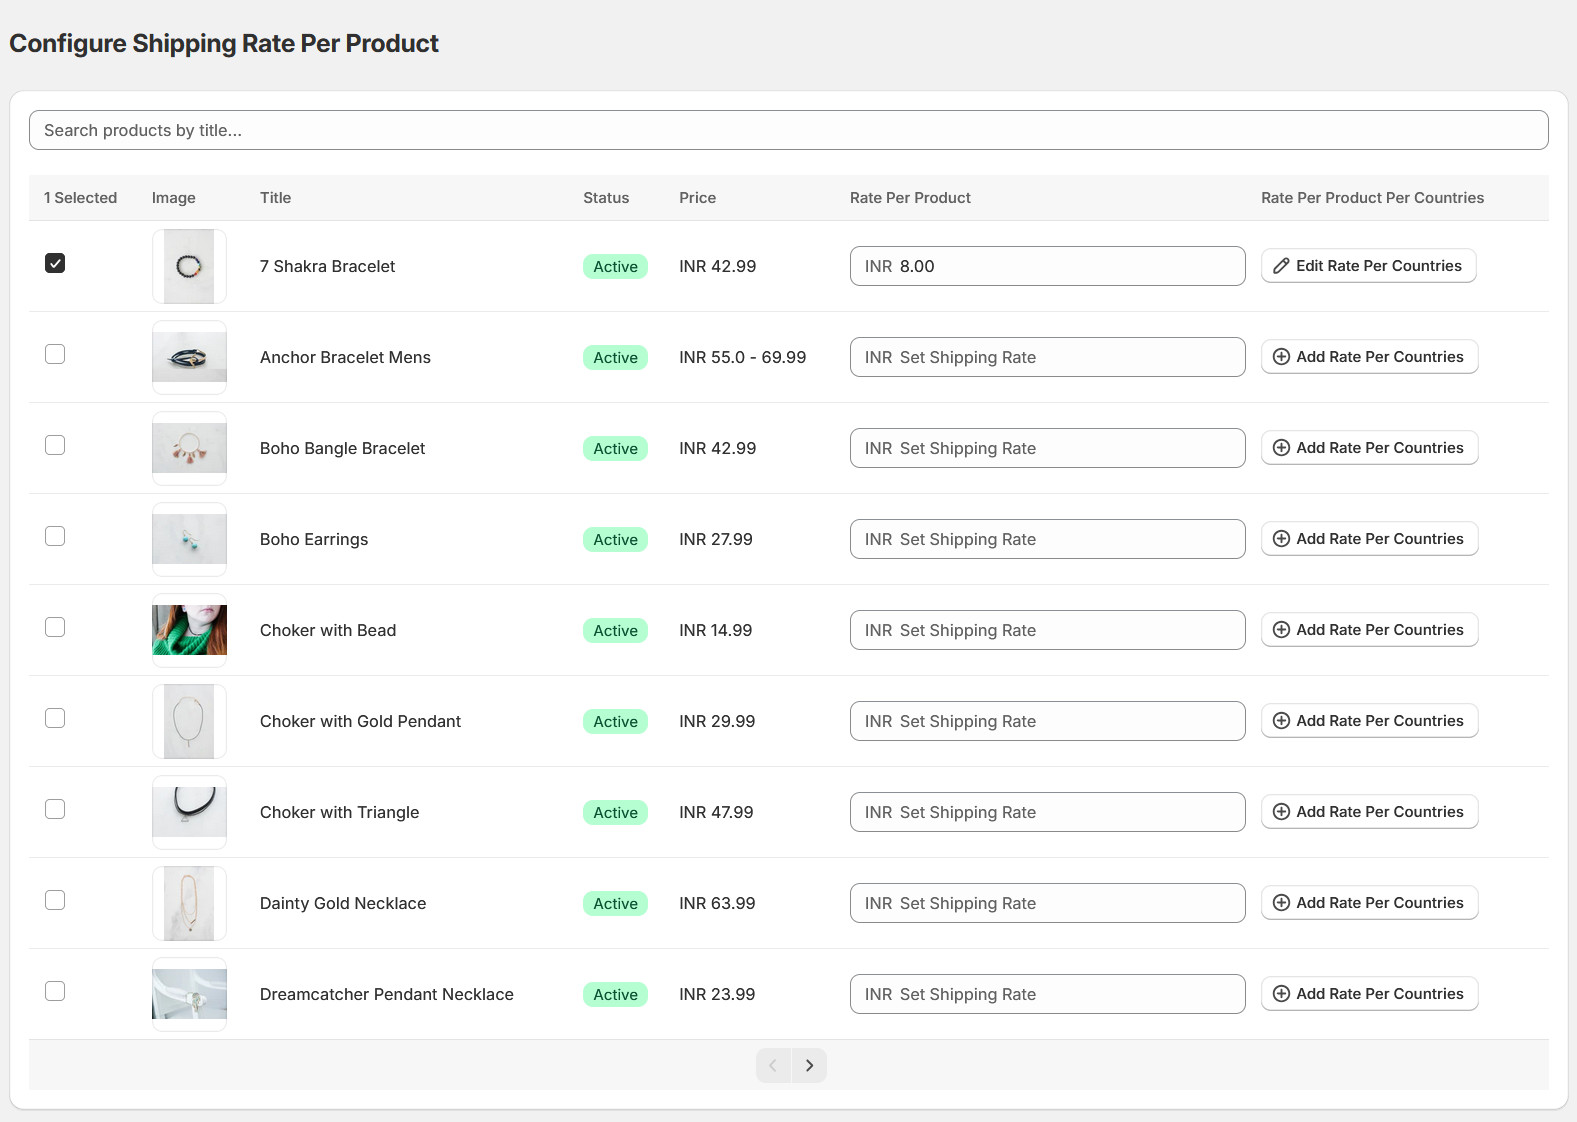This screenshot has width=1577, height=1122.
Task: Click the Status column header
Action: (606, 198)
